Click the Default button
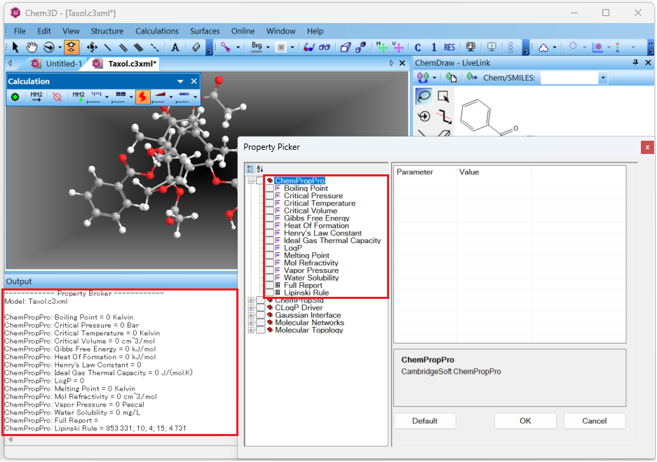The width and height of the screenshot is (657, 462). 425,421
